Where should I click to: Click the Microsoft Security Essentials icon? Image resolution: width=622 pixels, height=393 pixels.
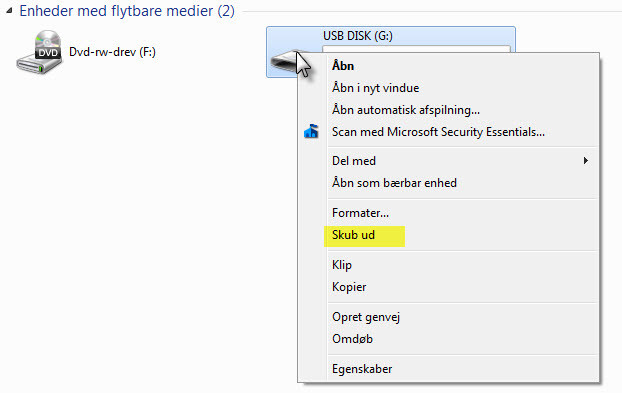[311, 131]
